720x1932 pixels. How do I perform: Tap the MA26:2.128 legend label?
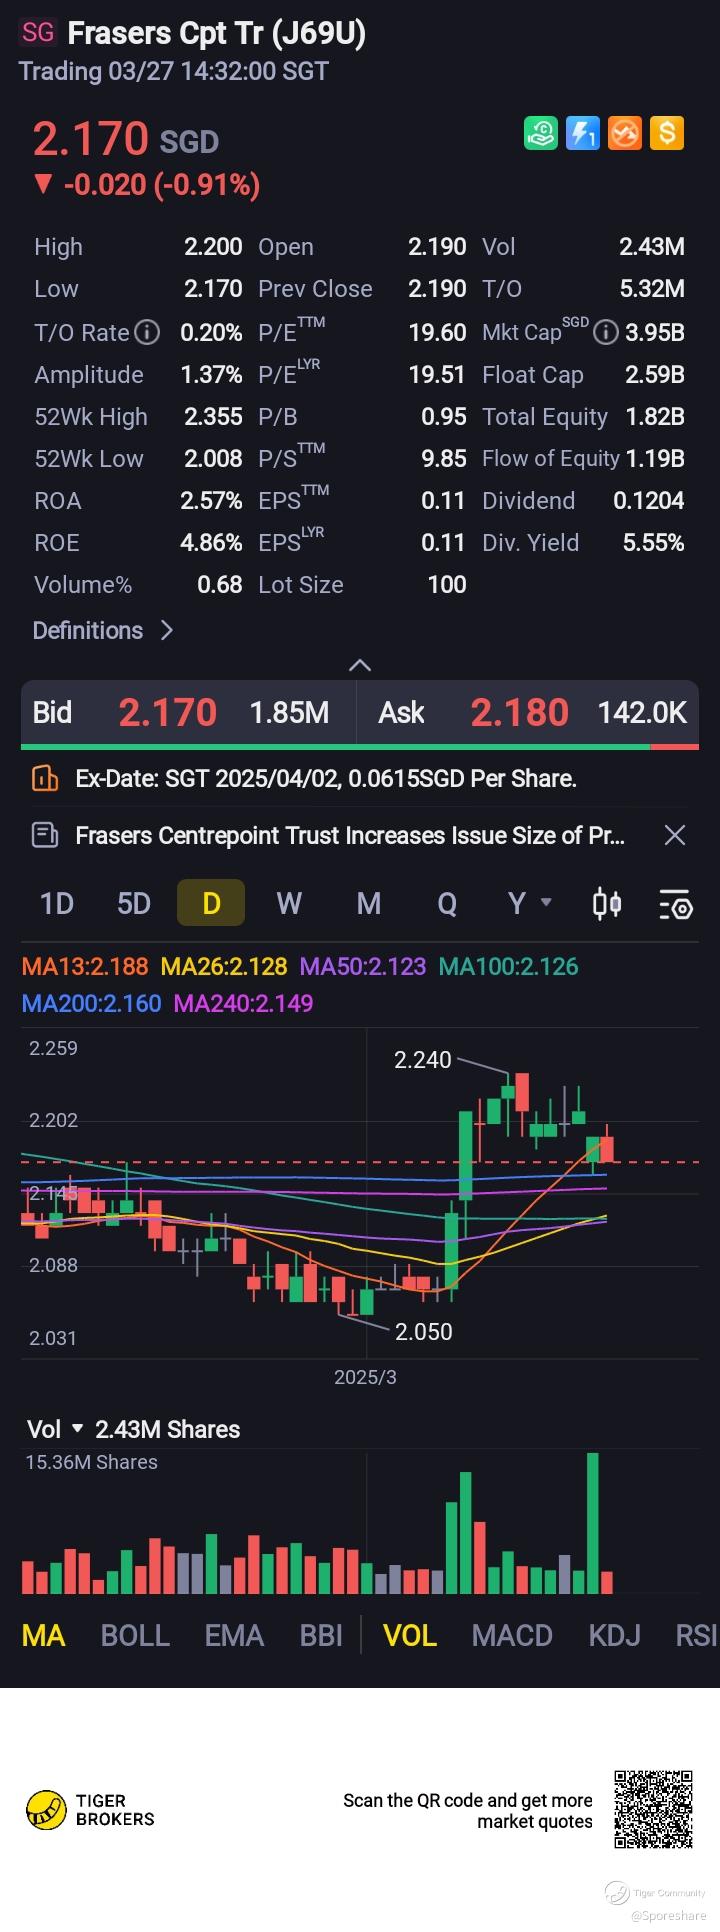[x=224, y=966]
